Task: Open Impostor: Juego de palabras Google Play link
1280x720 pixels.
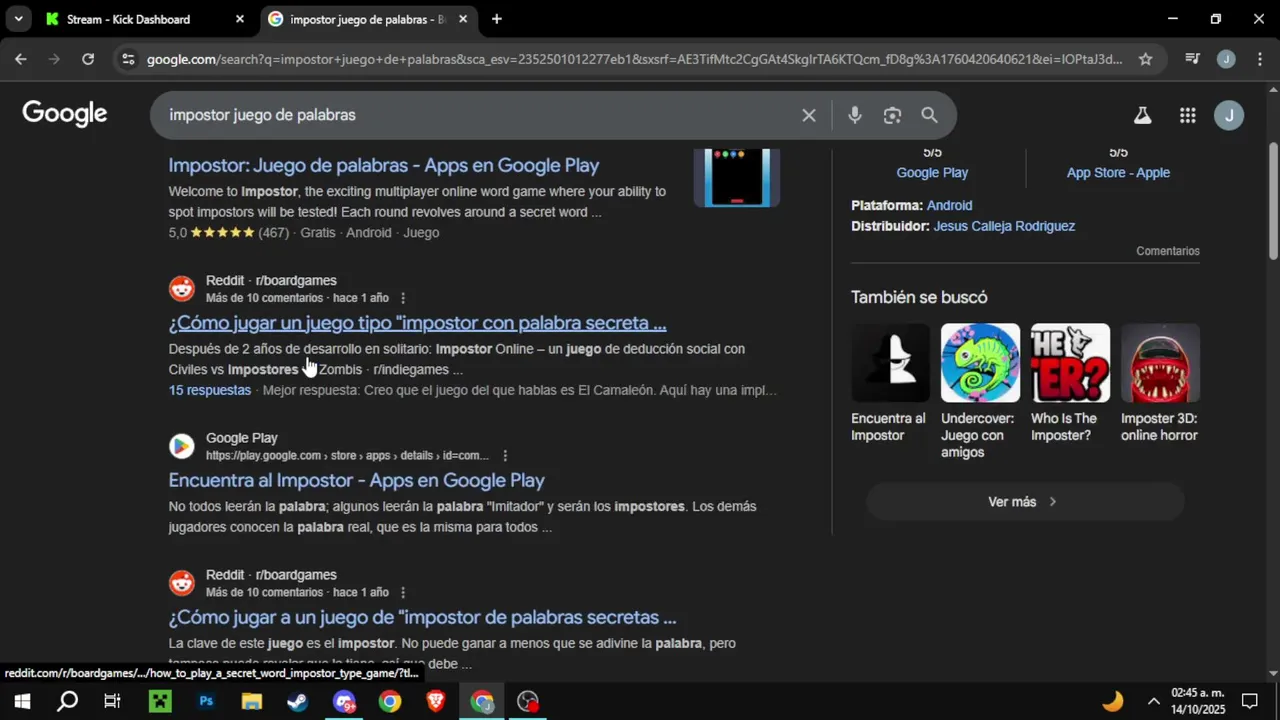Action: point(384,166)
